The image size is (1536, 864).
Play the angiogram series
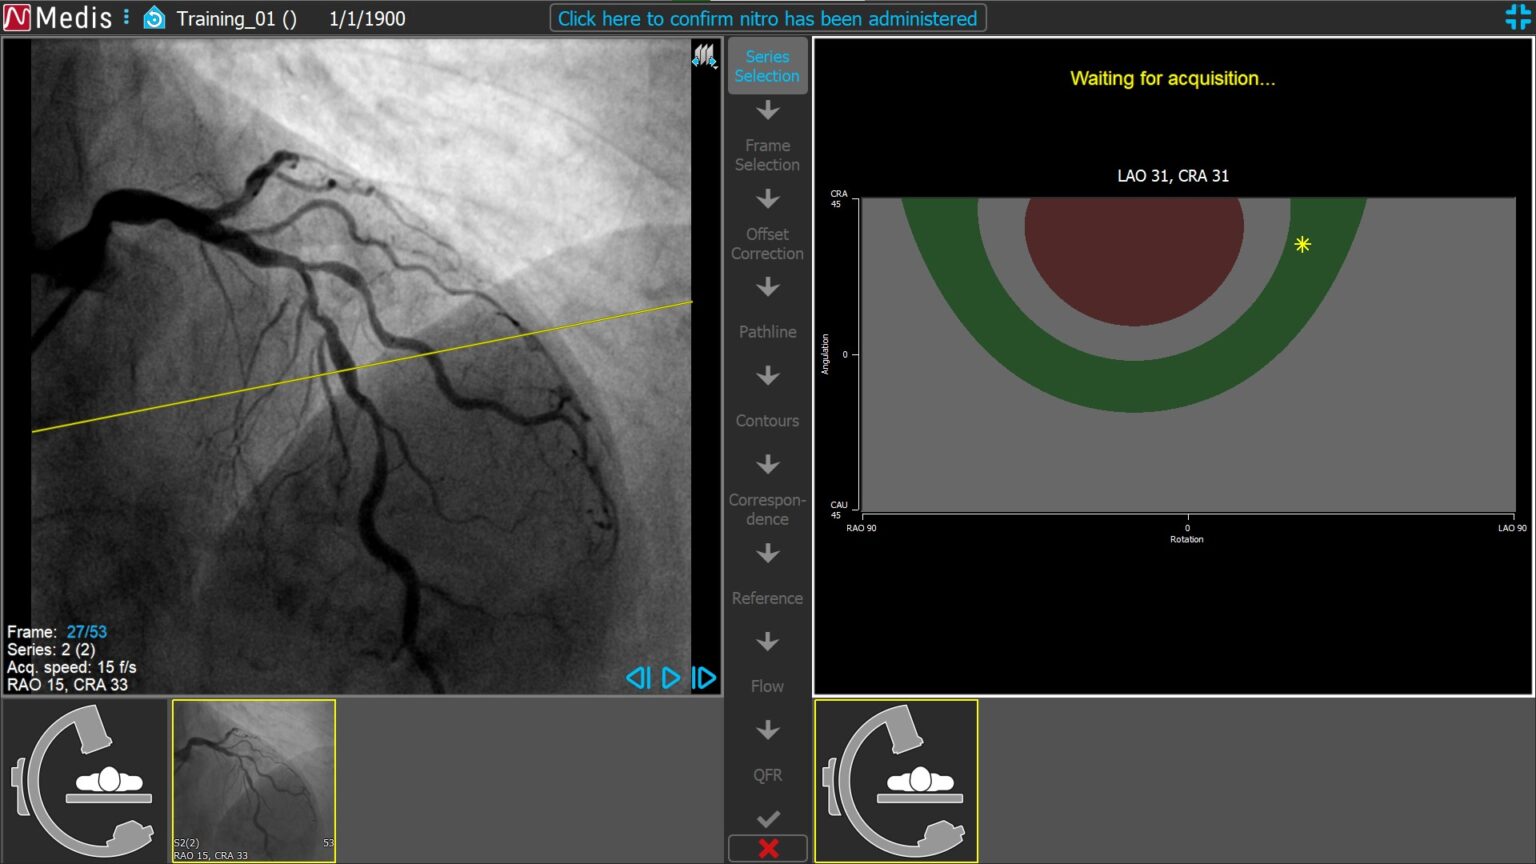point(671,678)
